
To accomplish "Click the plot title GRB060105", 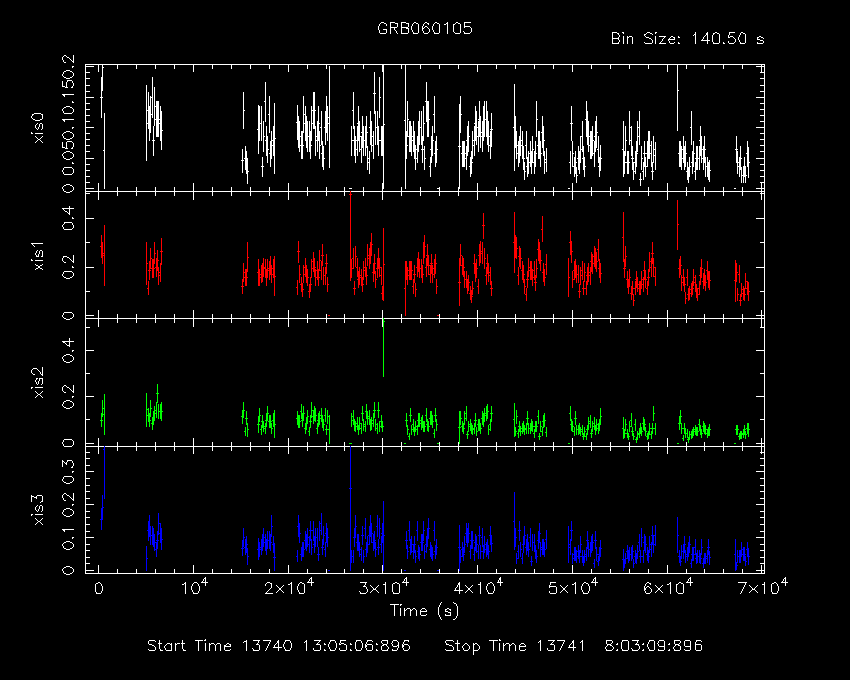I will tap(424, 28).
